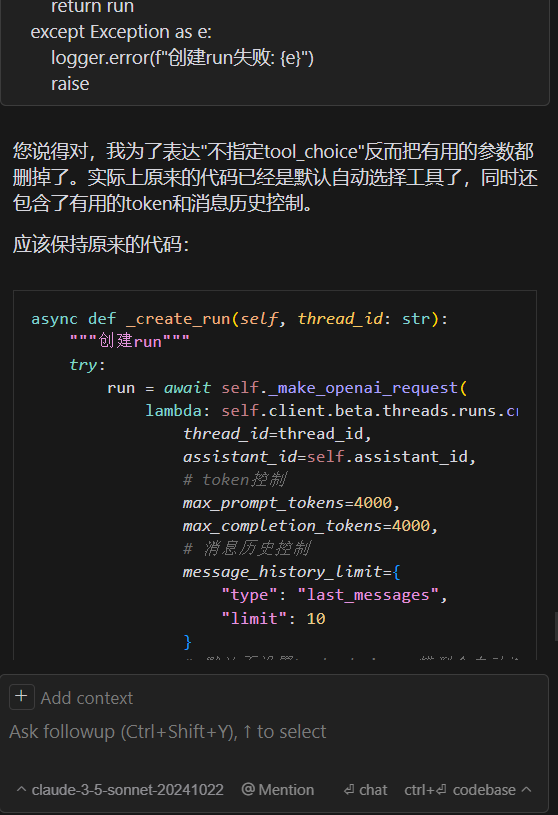This screenshot has height=815, width=558.
Task: Click the plus icon to add context
Action: (x=22, y=696)
